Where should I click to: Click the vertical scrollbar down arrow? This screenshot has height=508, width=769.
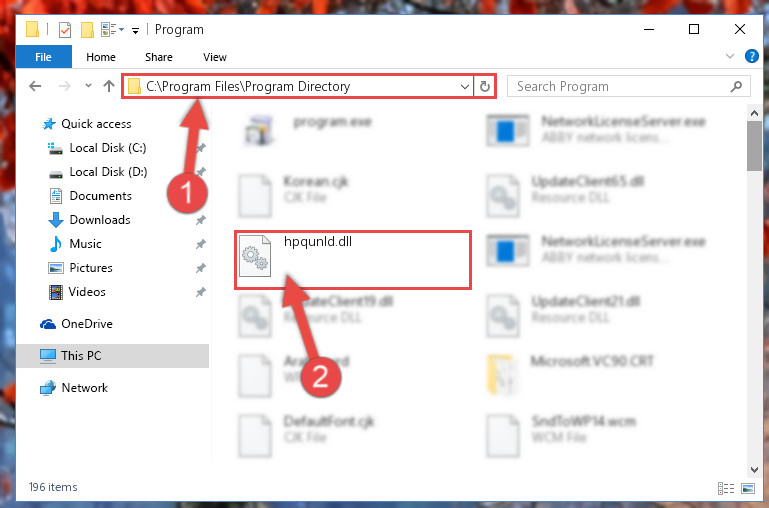(754, 469)
